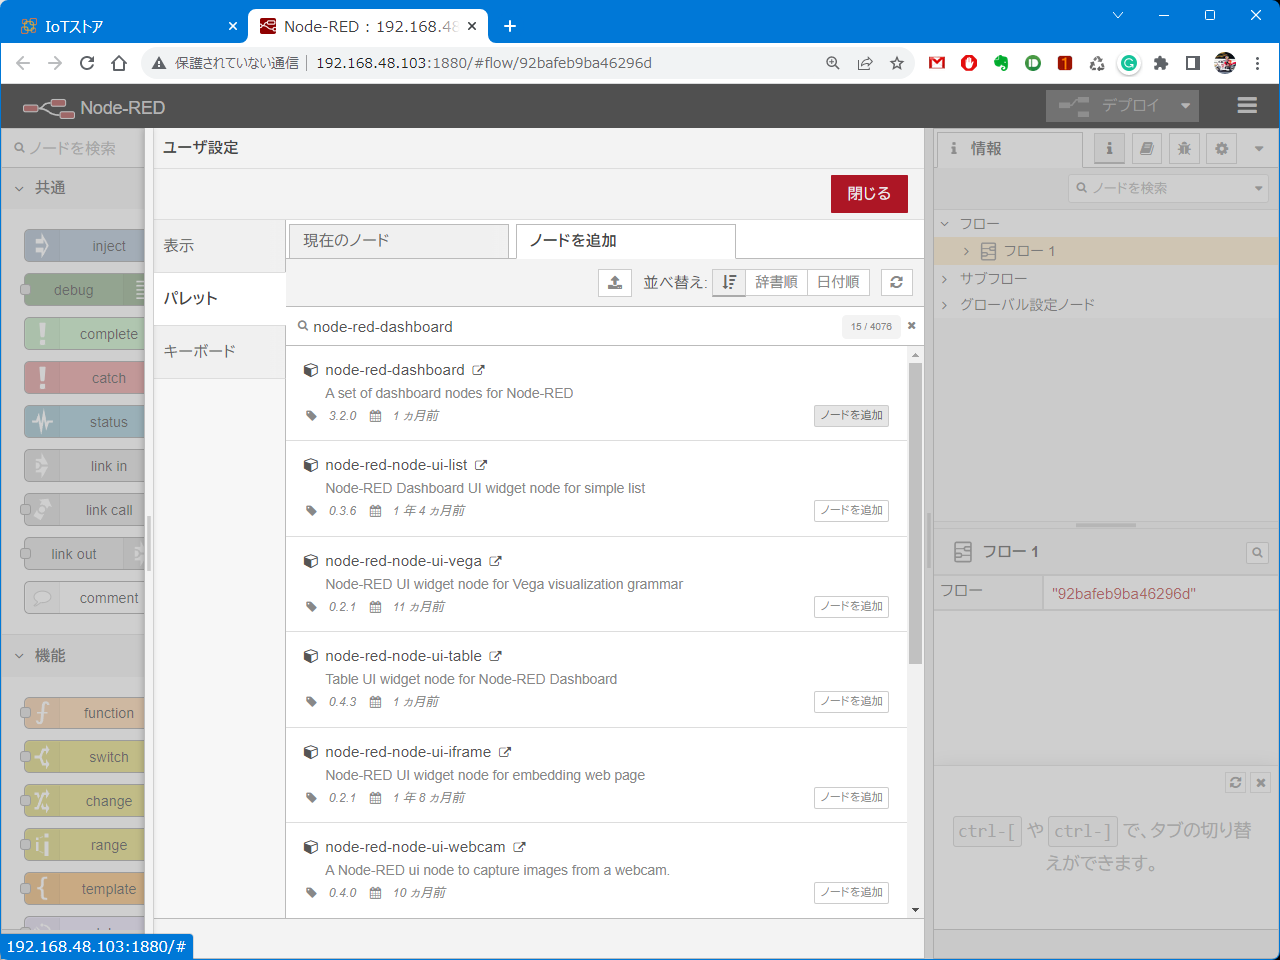Open the sidebar tab list dropdown arrow
The width and height of the screenshot is (1280, 960).
(1259, 148)
